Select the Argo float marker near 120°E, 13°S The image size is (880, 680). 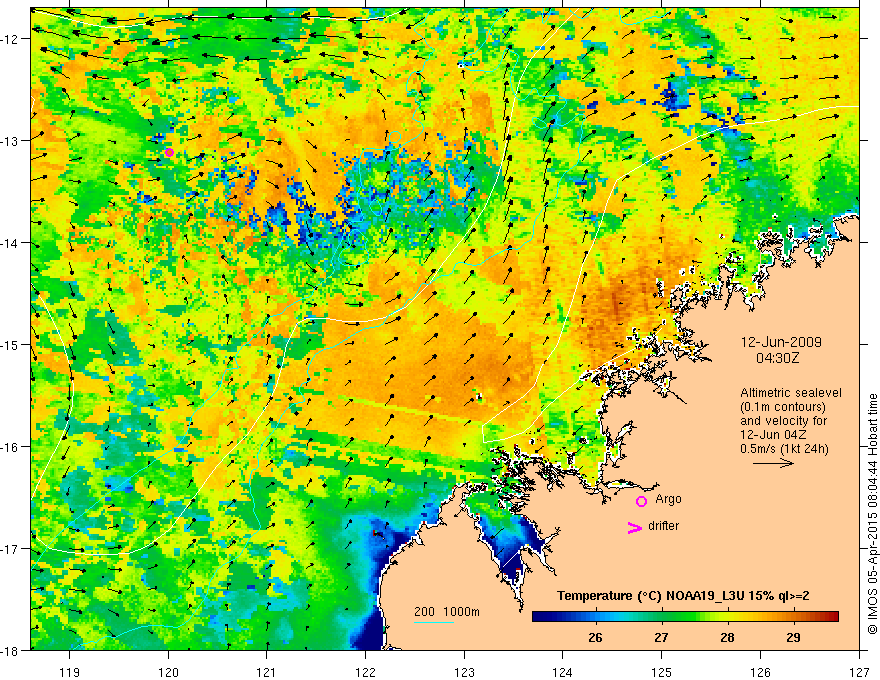pos(169,153)
